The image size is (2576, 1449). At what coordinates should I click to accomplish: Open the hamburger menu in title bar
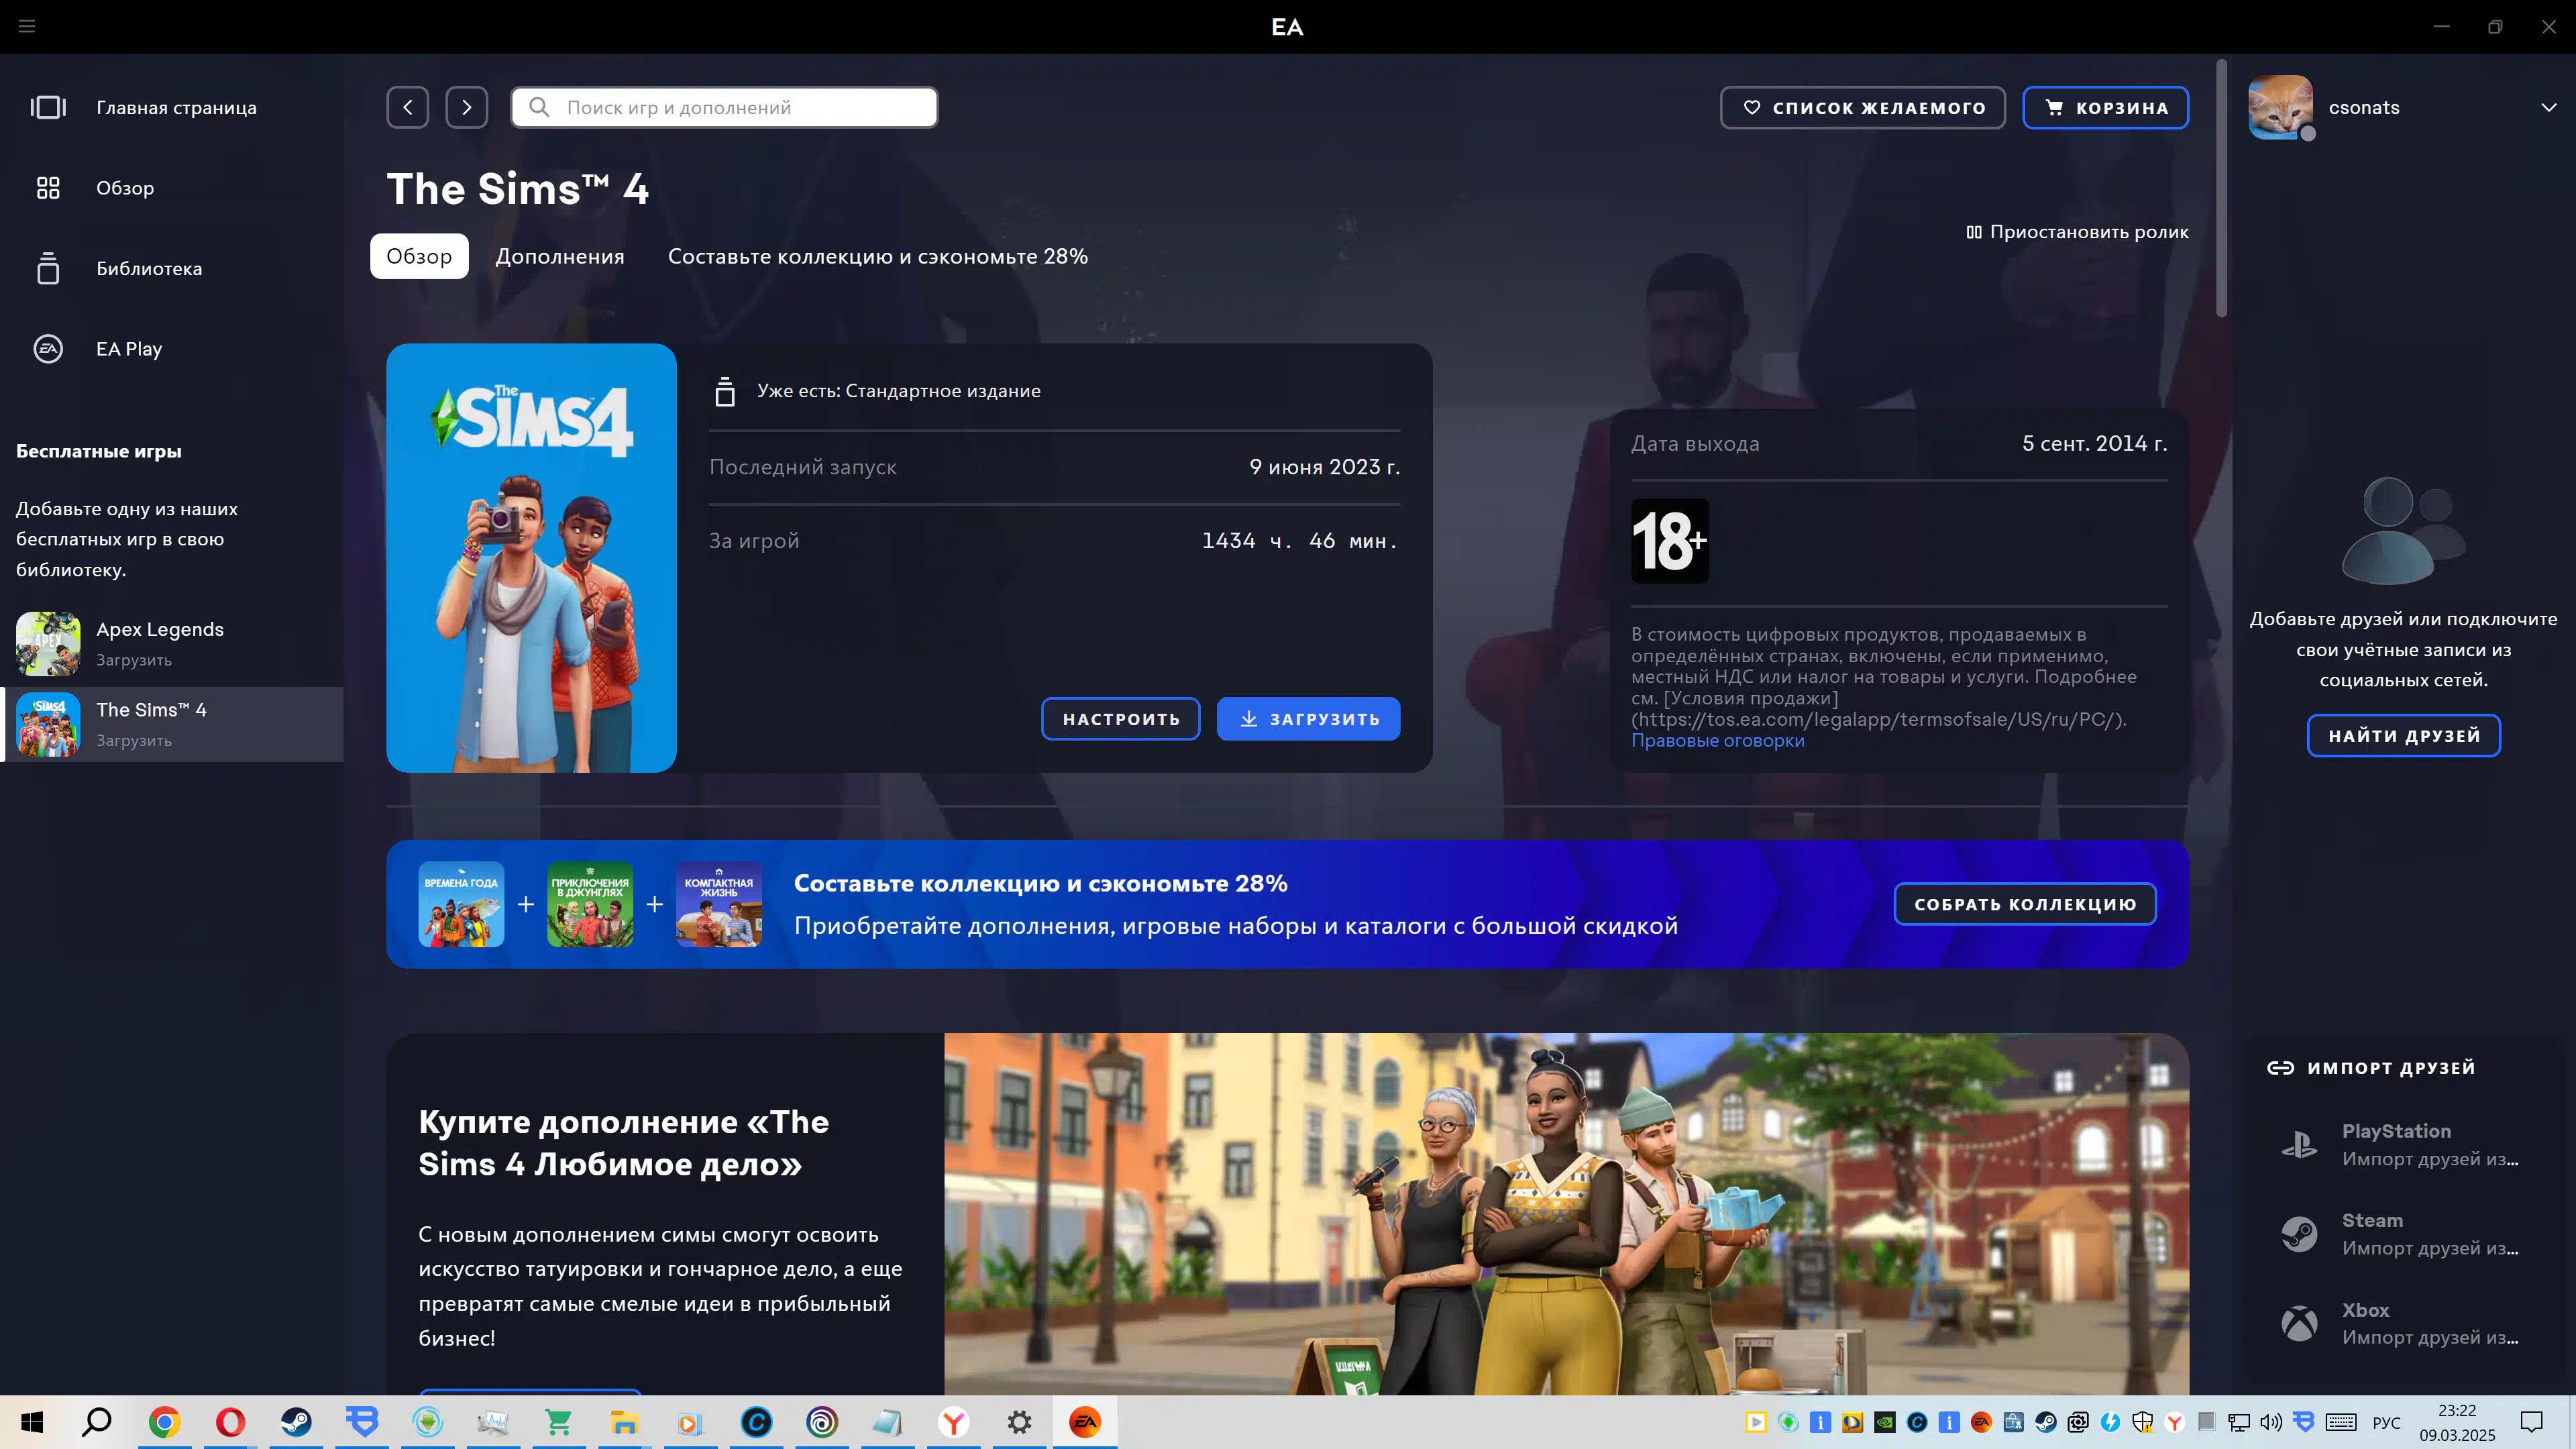[27, 26]
